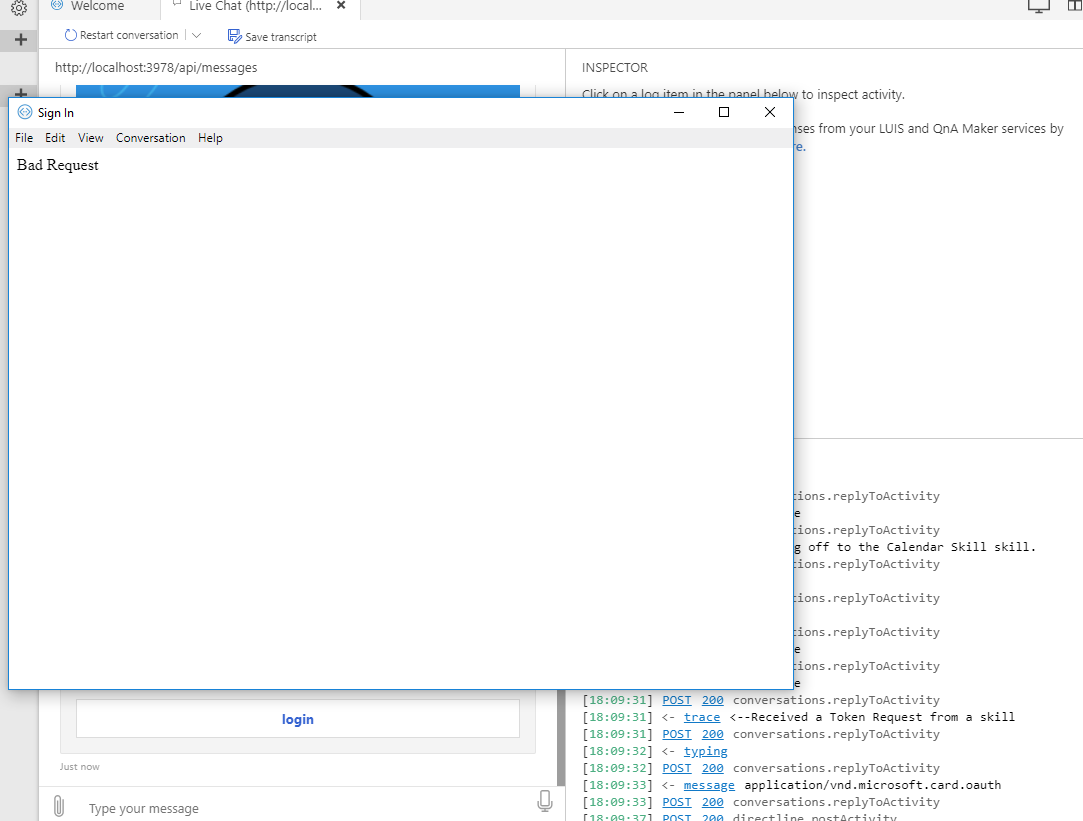Viewport: 1083px width, 821px height.
Task: Click the presentation mode monitor icon
Action: pos(1037,6)
